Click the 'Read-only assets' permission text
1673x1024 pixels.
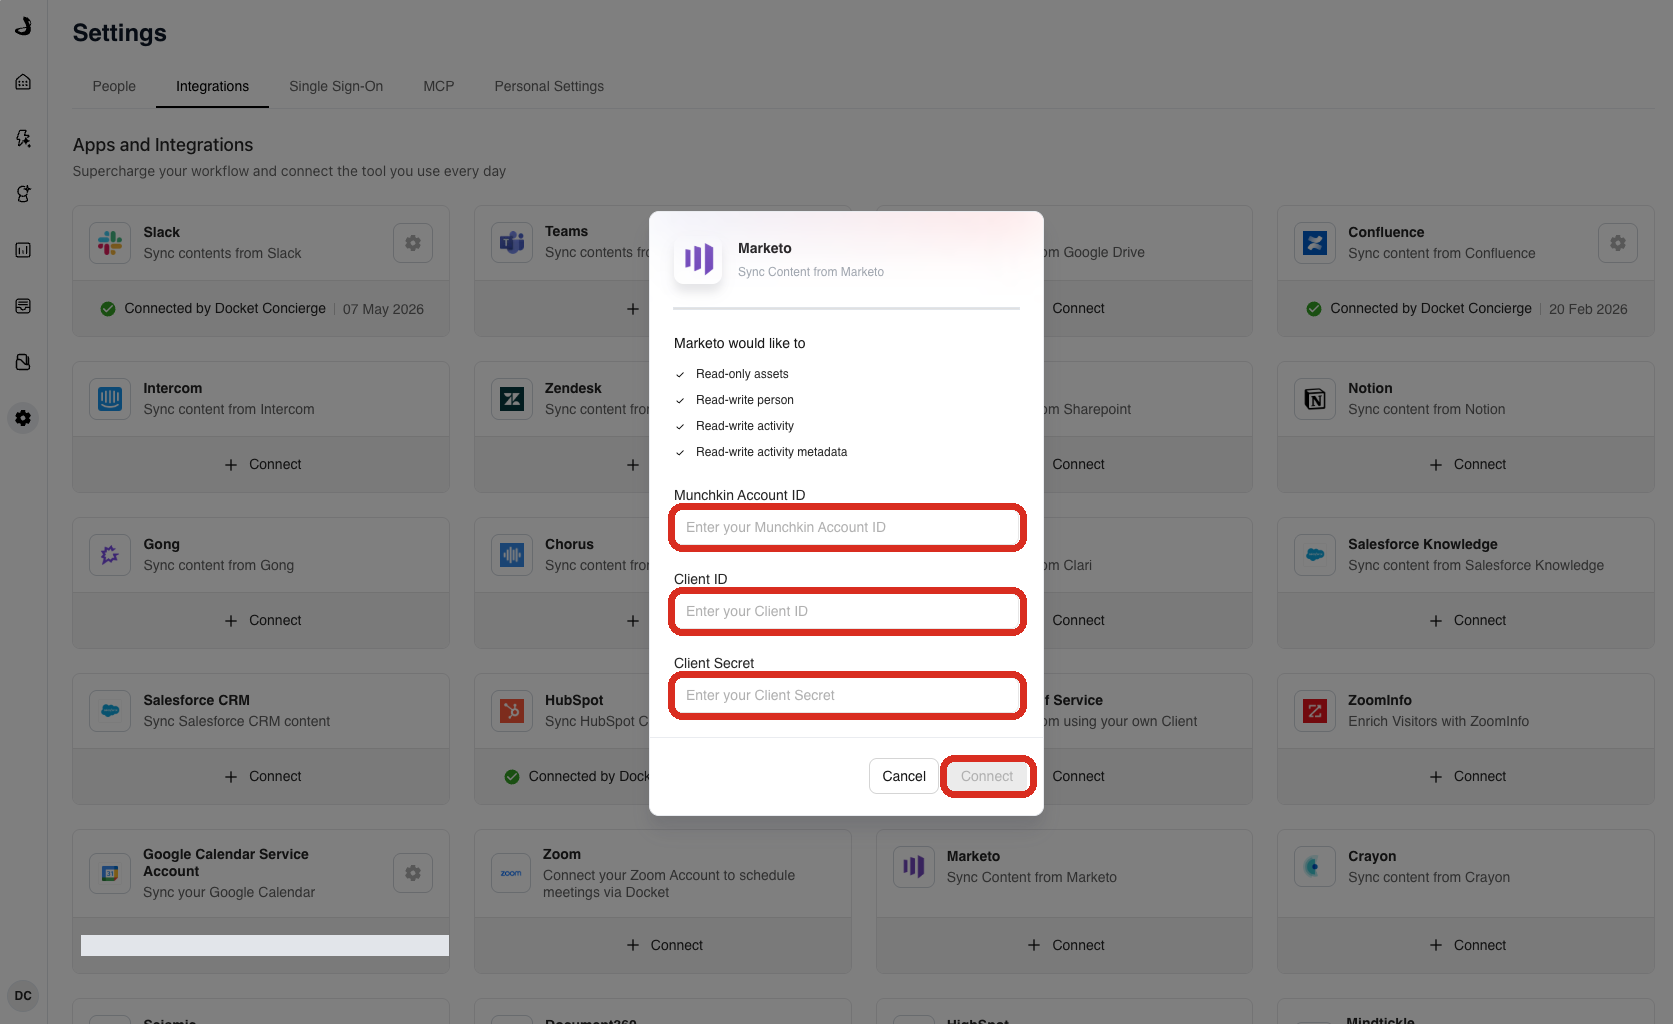(x=742, y=374)
